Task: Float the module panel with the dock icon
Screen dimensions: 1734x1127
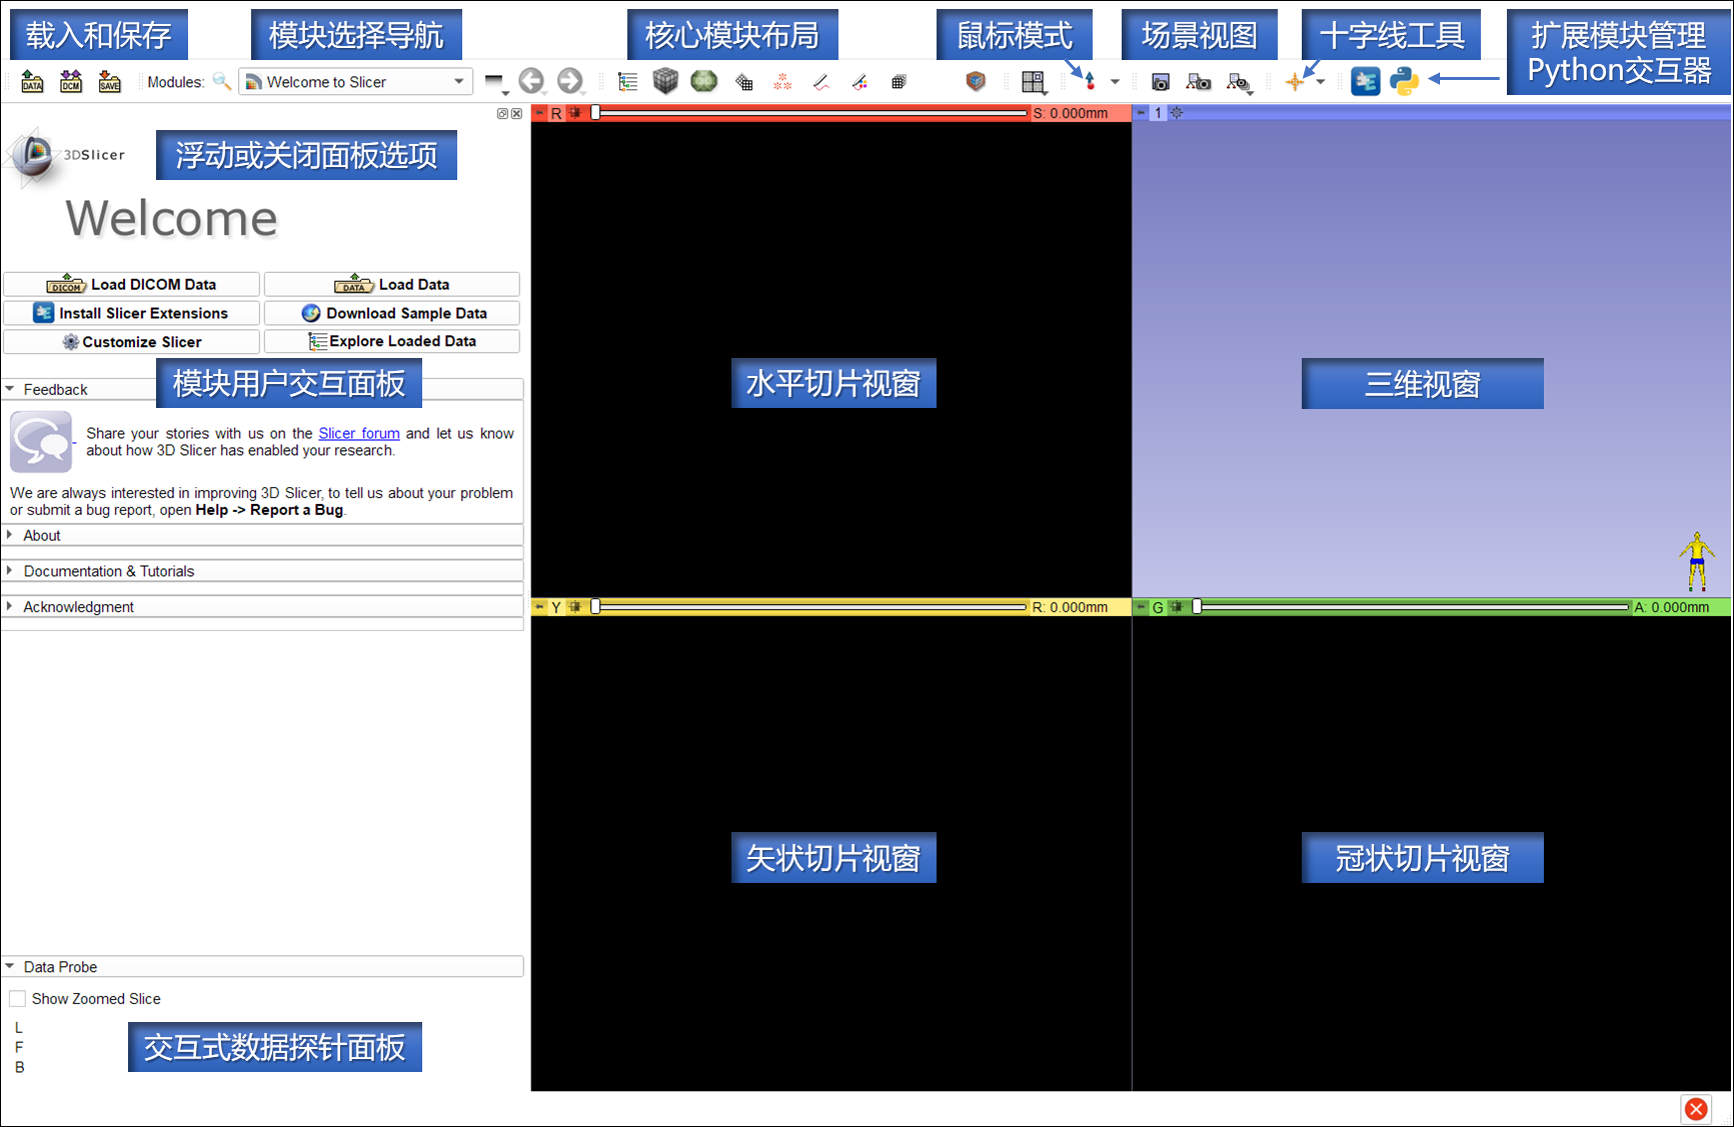Action: [502, 114]
